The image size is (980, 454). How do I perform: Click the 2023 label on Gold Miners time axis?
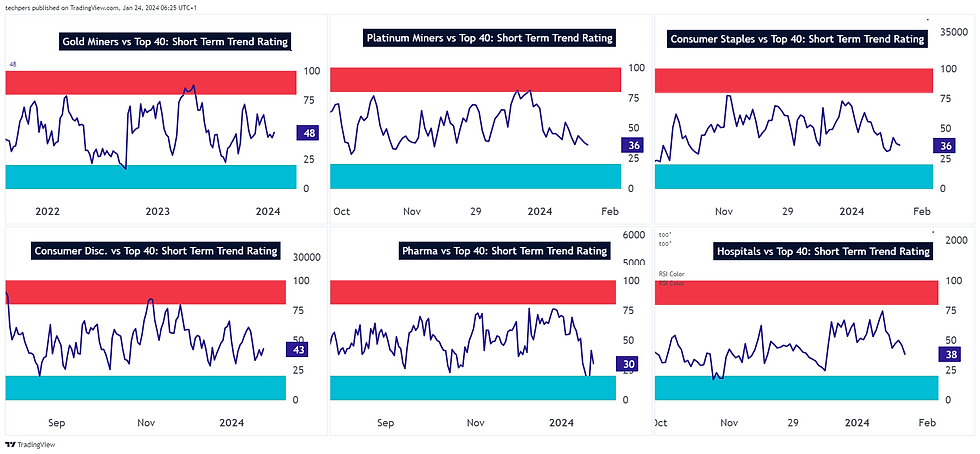click(x=157, y=211)
